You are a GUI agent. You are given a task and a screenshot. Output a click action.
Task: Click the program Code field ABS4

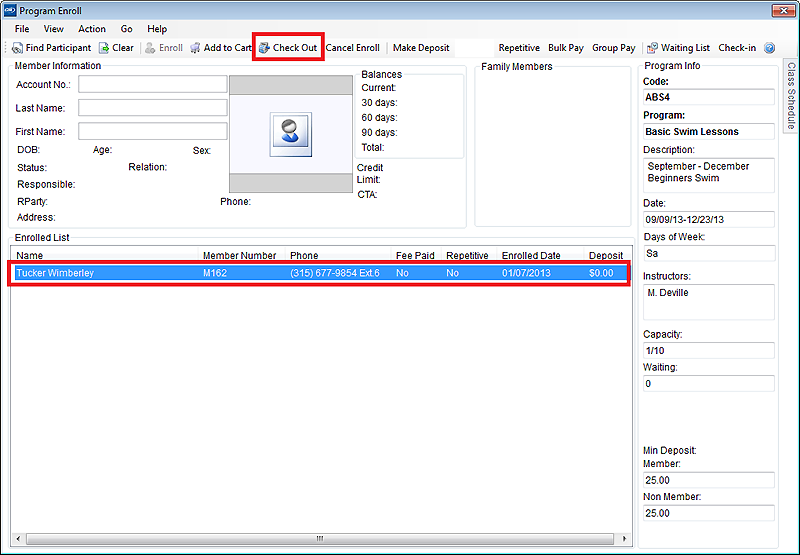(x=709, y=97)
